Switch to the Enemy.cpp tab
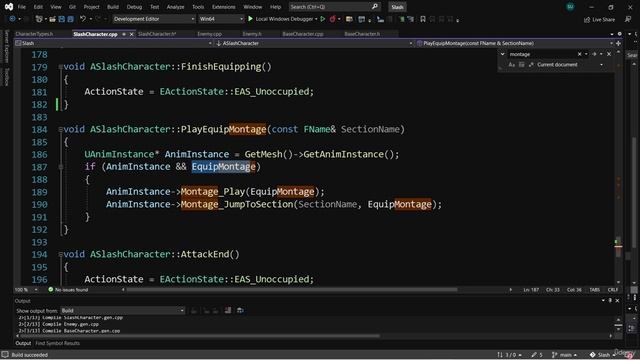 [209, 34]
